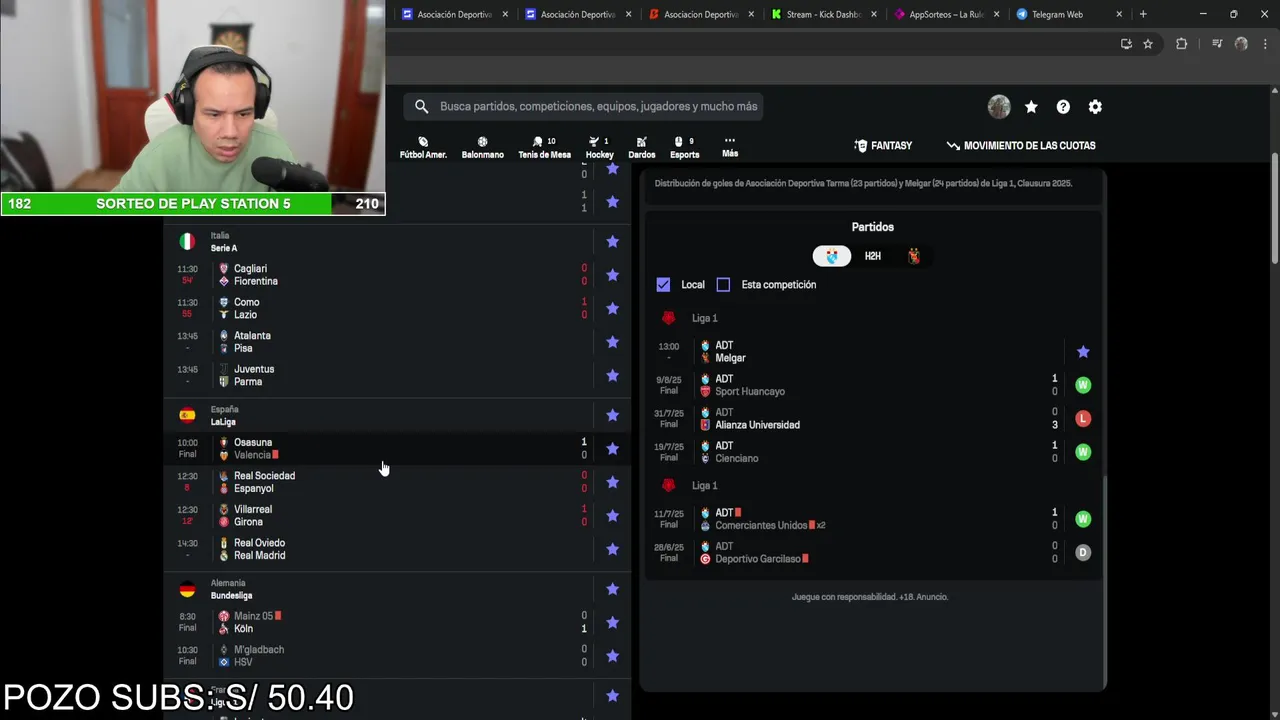
Task: Toggle favorite star for Villarreal vs Girona
Action: tap(613, 516)
